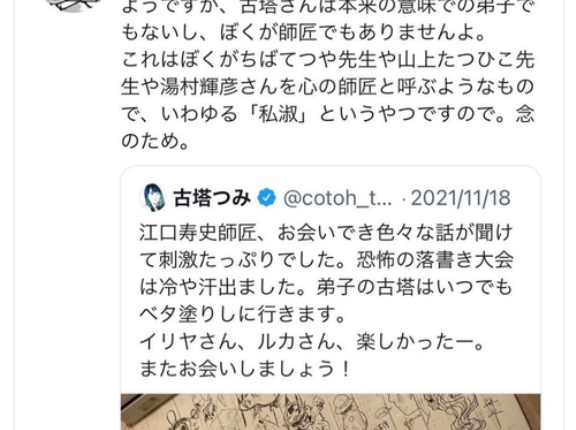Click the line またお会いしましょう！

(x=245, y=369)
